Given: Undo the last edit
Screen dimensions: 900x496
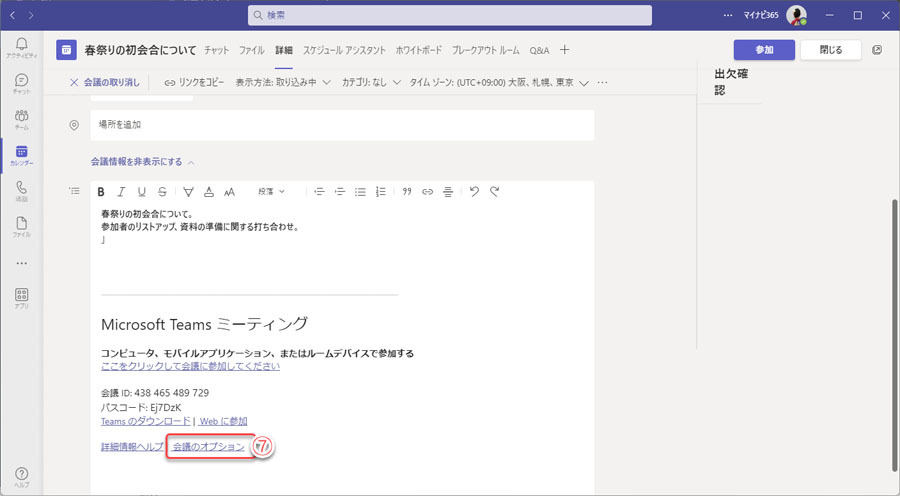Looking at the screenshot, I should click(474, 192).
